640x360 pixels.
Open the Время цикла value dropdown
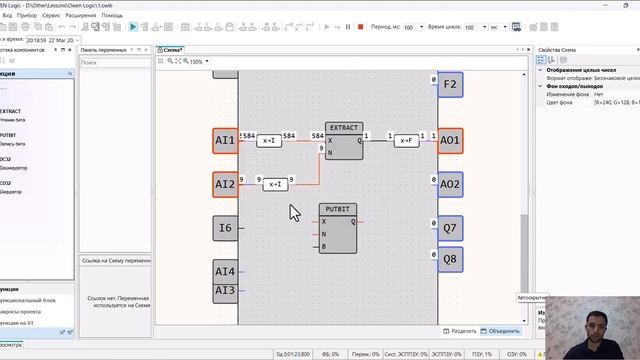click(484, 27)
